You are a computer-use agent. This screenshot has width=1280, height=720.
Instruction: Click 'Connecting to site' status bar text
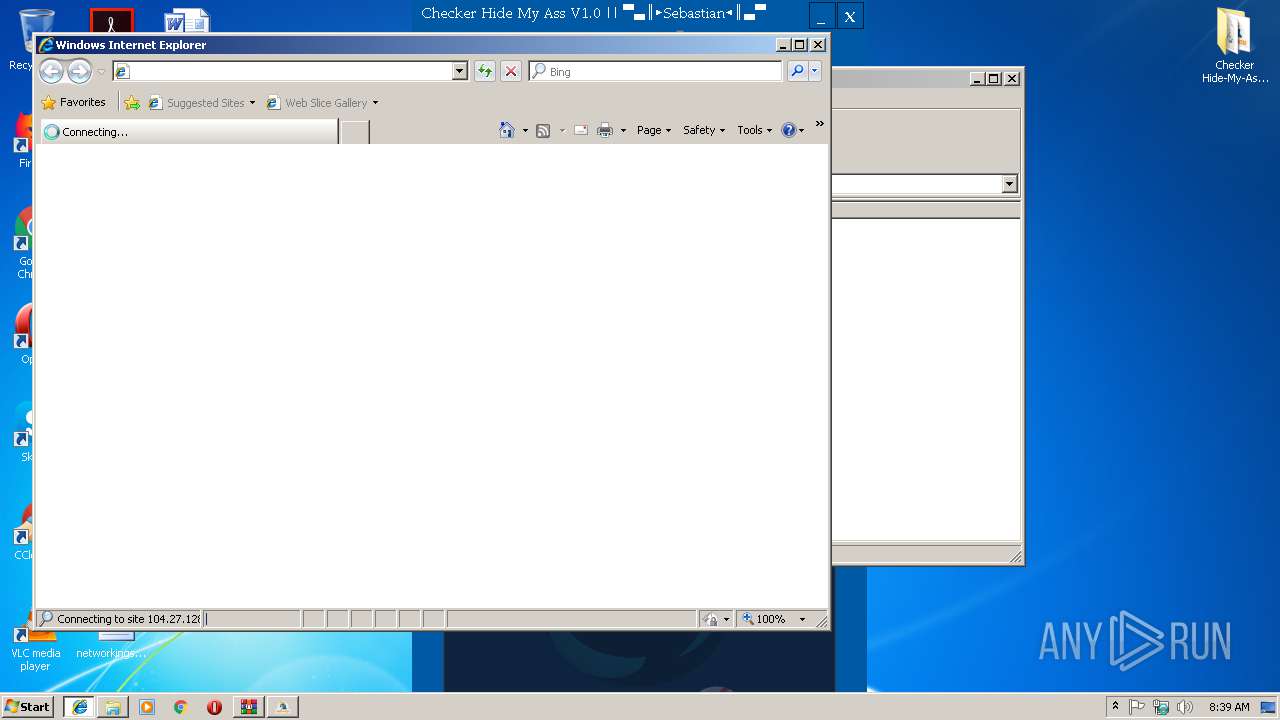tap(128, 619)
